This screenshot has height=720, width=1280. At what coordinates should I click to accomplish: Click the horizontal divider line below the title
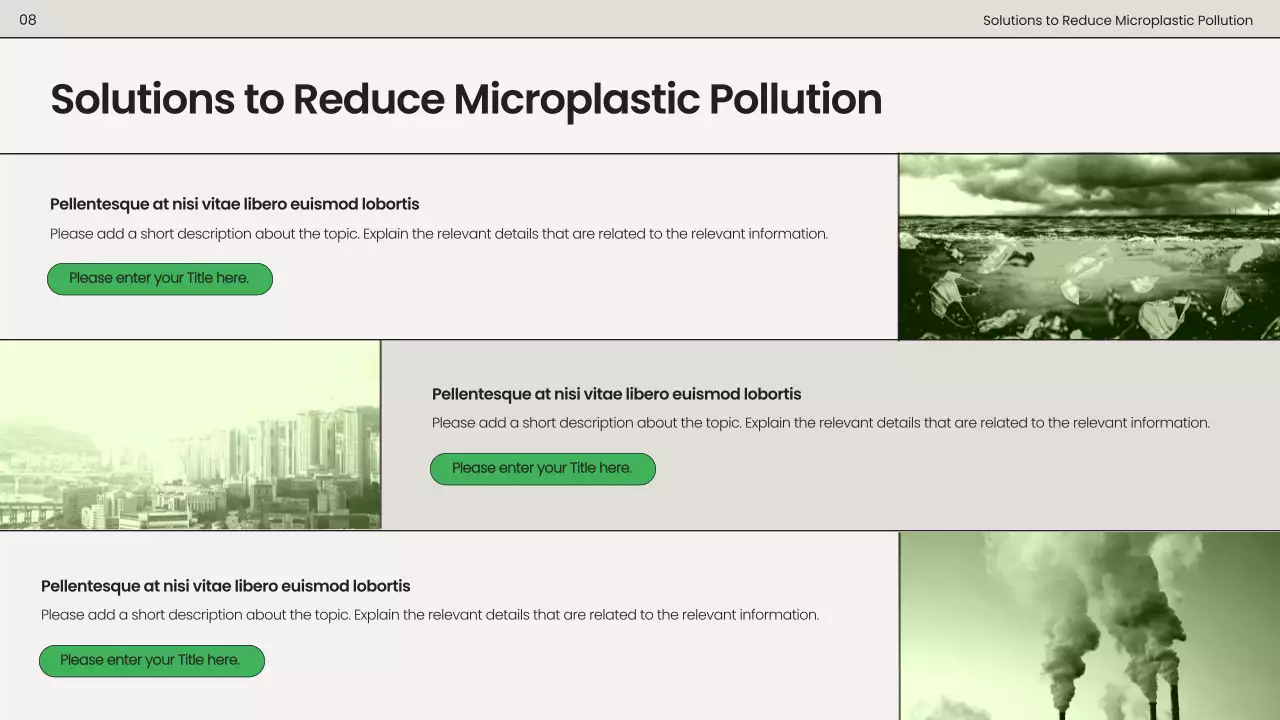(x=640, y=152)
